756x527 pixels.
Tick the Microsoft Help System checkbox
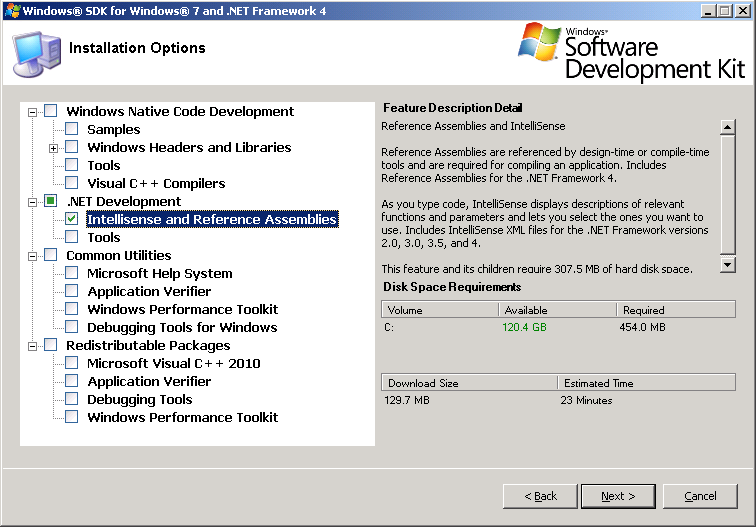click(72, 273)
